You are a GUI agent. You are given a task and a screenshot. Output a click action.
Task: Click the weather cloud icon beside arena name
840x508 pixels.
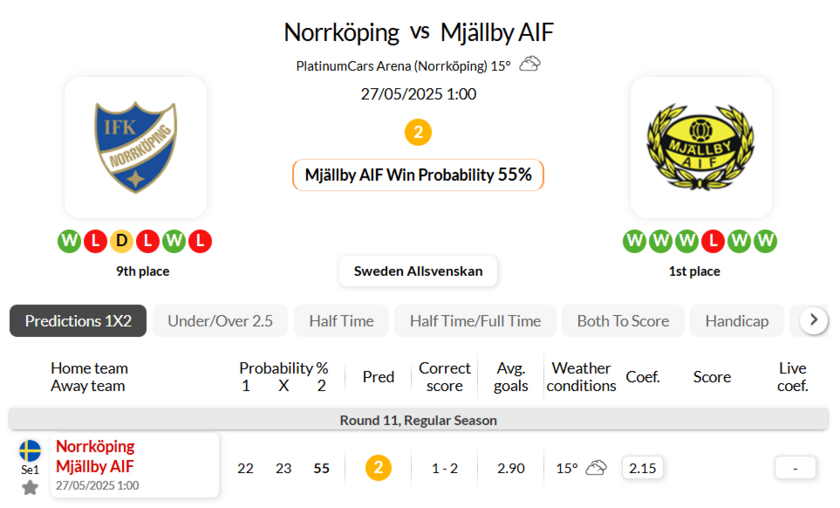(x=530, y=65)
